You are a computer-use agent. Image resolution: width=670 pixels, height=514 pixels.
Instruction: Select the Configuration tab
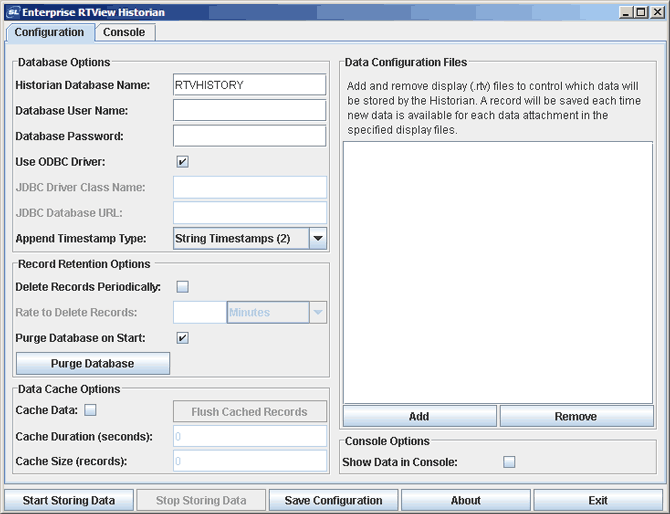point(50,32)
